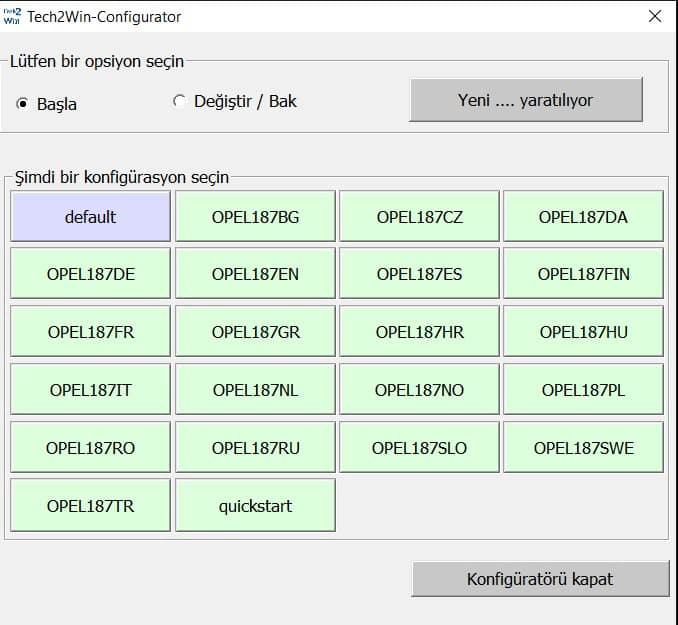Pick the OPEL187ES configuration
678x625 pixels.
(x=419, y=273)
